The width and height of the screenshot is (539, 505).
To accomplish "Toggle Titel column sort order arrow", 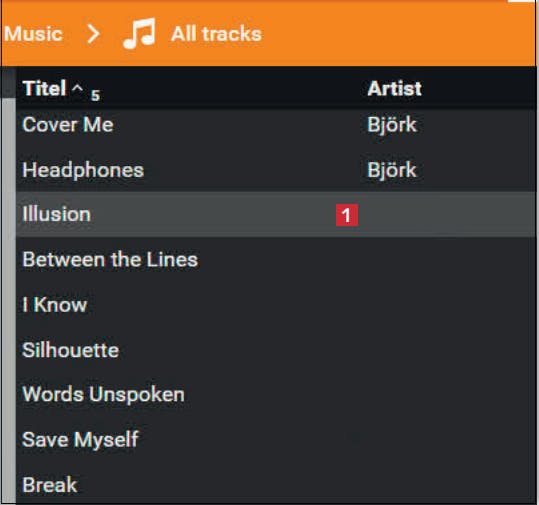I will [77, 88].
